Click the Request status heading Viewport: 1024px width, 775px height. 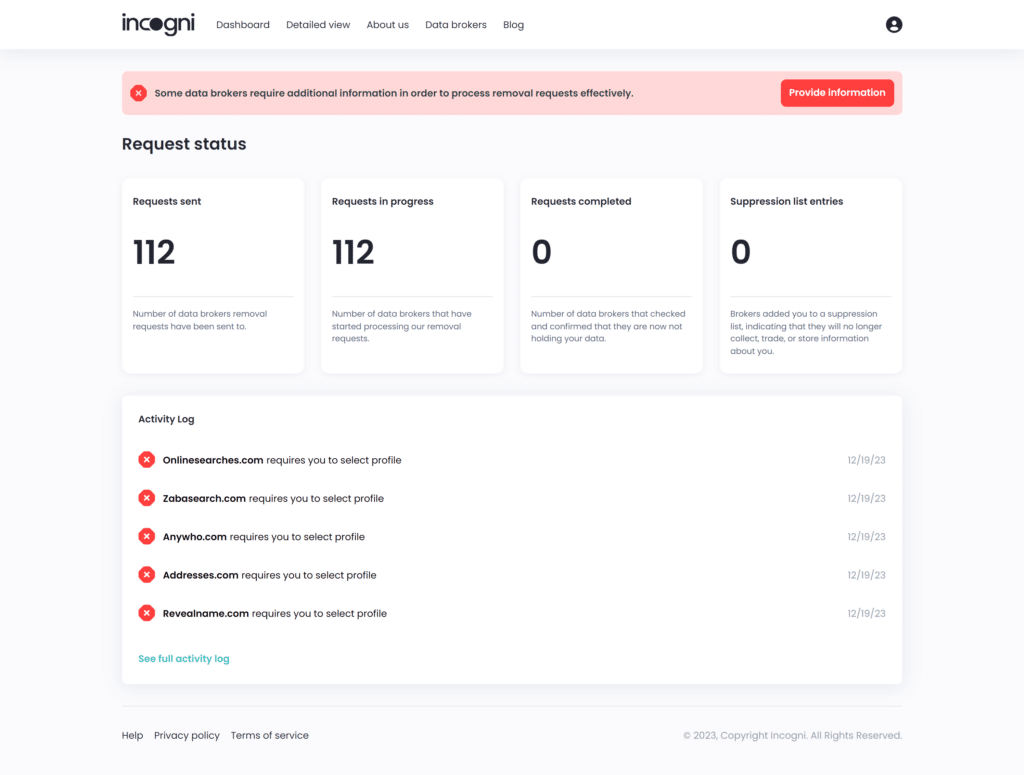(x=184, y=144)
